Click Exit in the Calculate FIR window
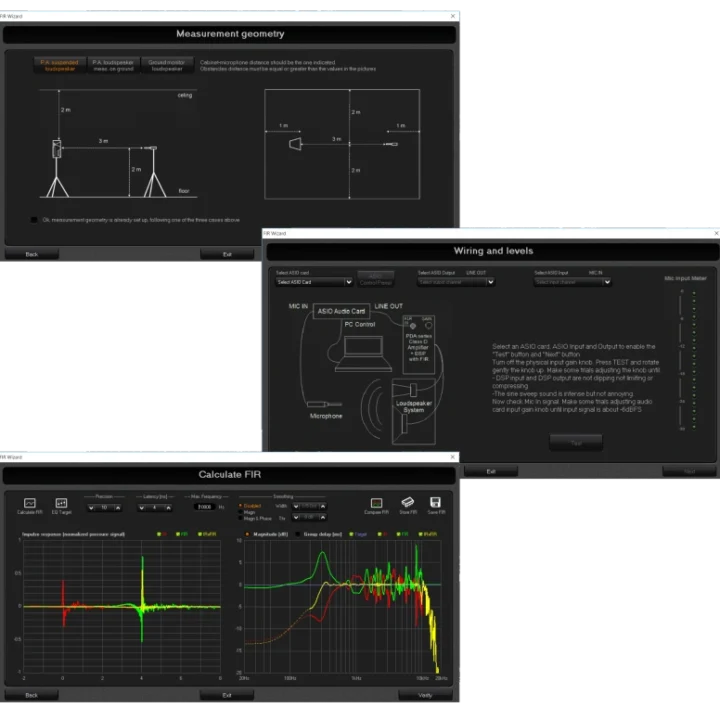 tap(227, 695)
